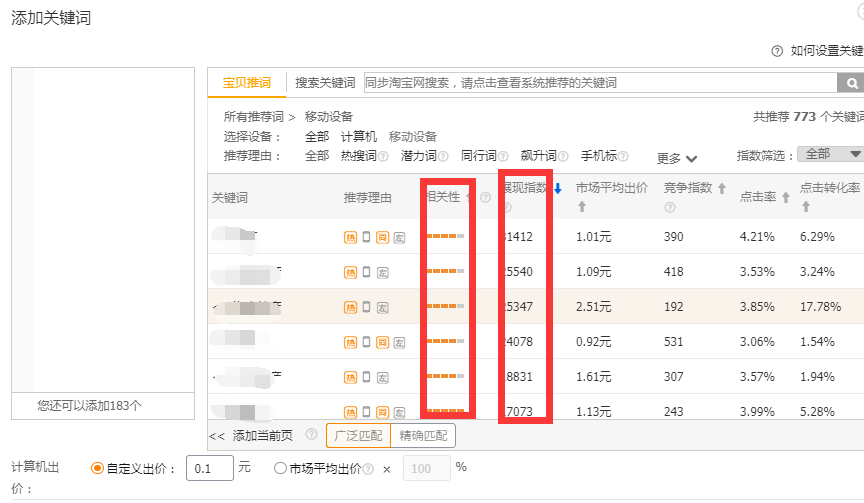Image resolution: width=864 pixels, height=503 pixels.
Task: Click click-rate cell 4.21%
Action: click(757, 237)
